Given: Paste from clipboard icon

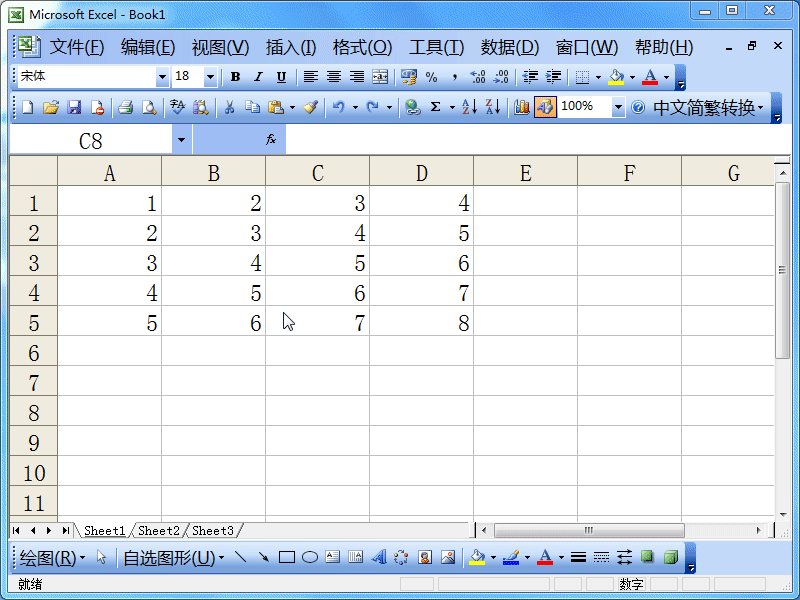Looking at the screenshot, I should point(276,108).
